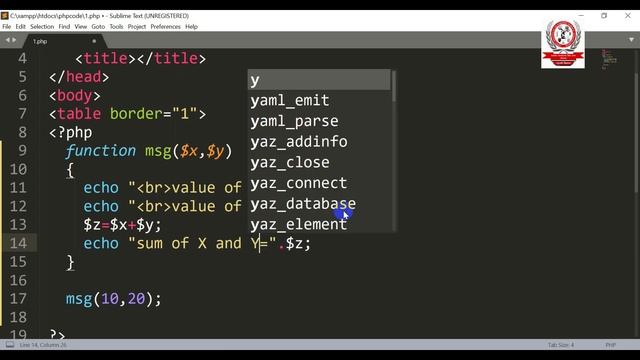Click line number 14 in gutter
Screen dimensions: 640x360
pyautogui.click(x=18, y=243)
